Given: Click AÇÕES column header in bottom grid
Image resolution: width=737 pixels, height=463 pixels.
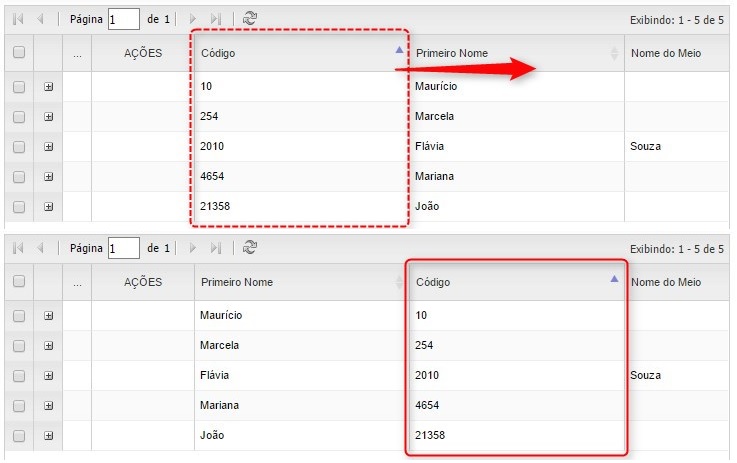Looking at the screenshot, I should coord(143,282).
